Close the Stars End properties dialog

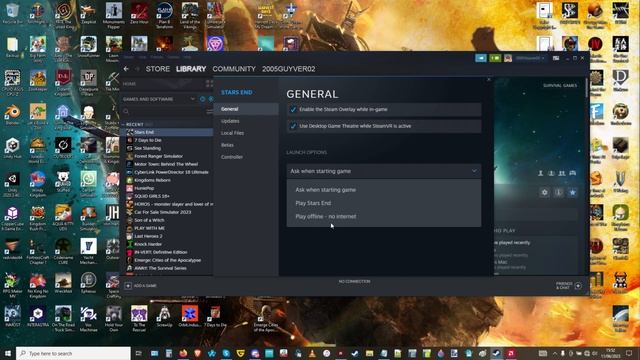[x=489, y=80]
